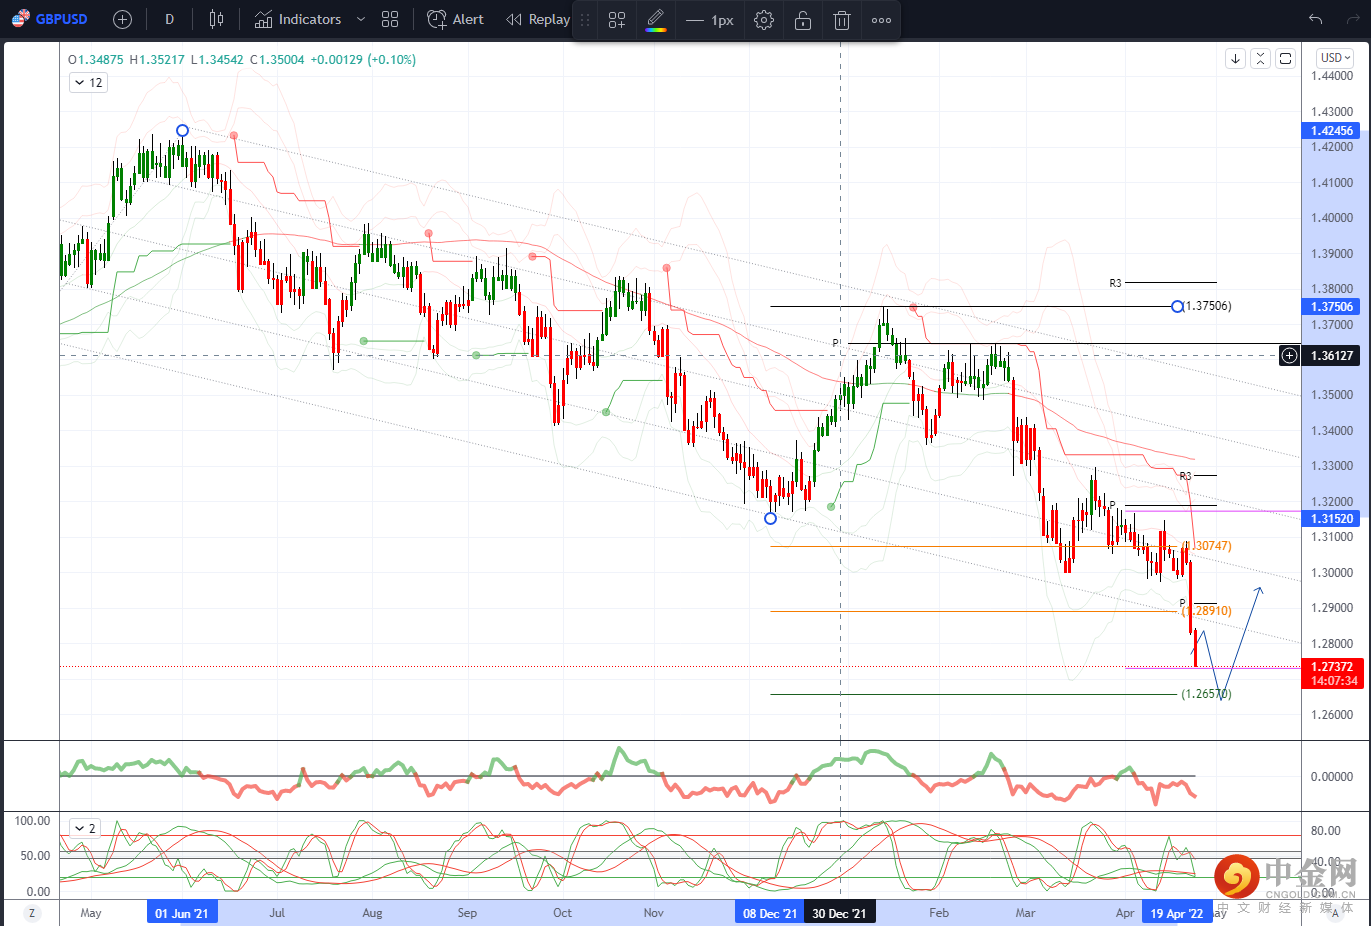Click the undo arrow
1371x926 pixels.
tap(1316, 19)
